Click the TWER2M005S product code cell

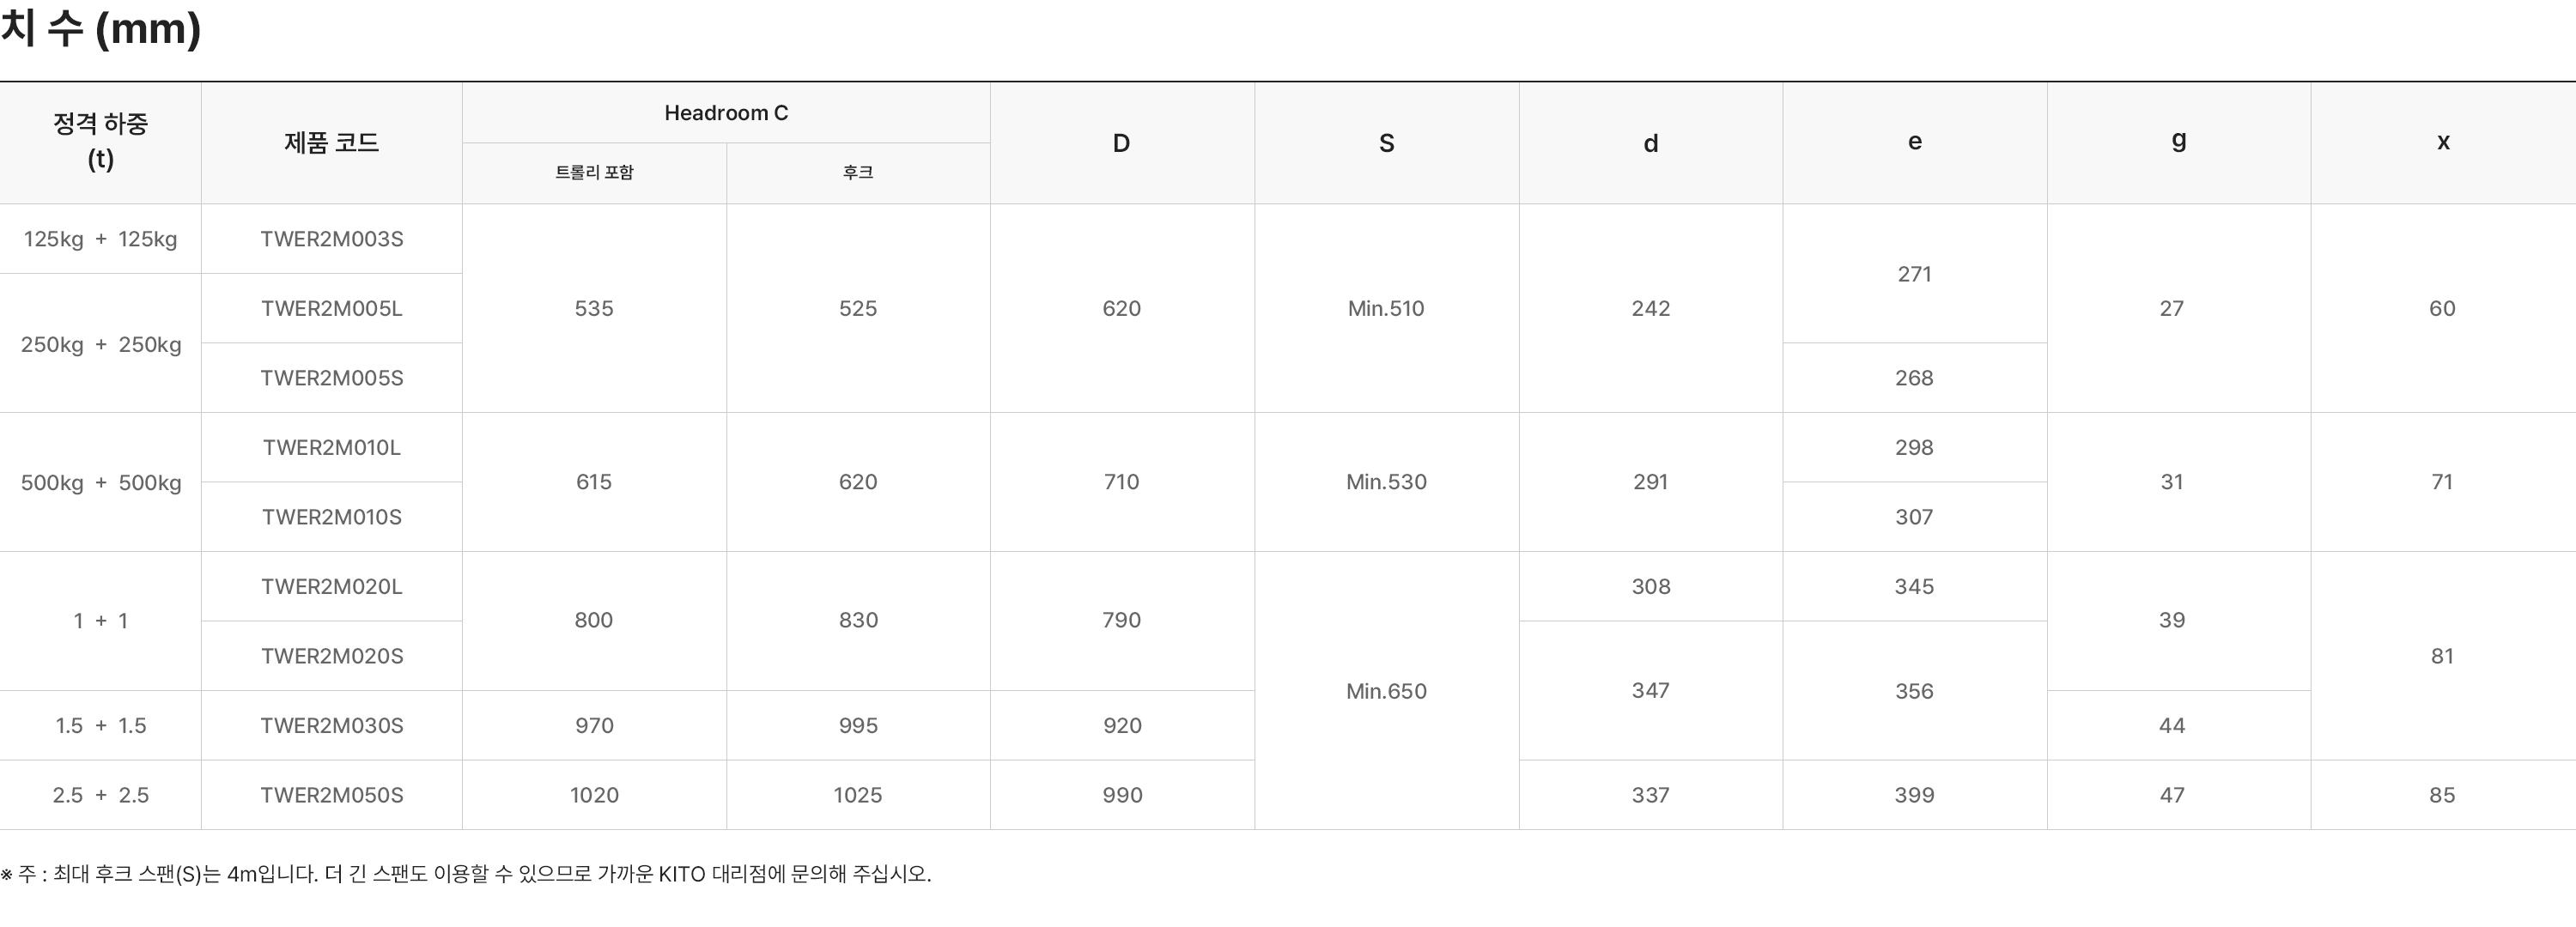coord(331,378)
